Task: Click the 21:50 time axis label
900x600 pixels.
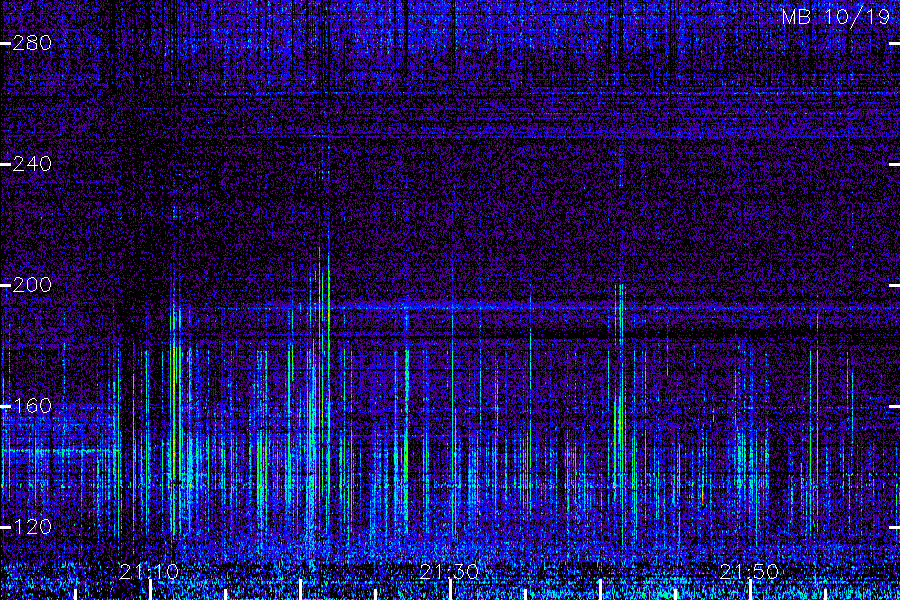Action: point(749,571)
